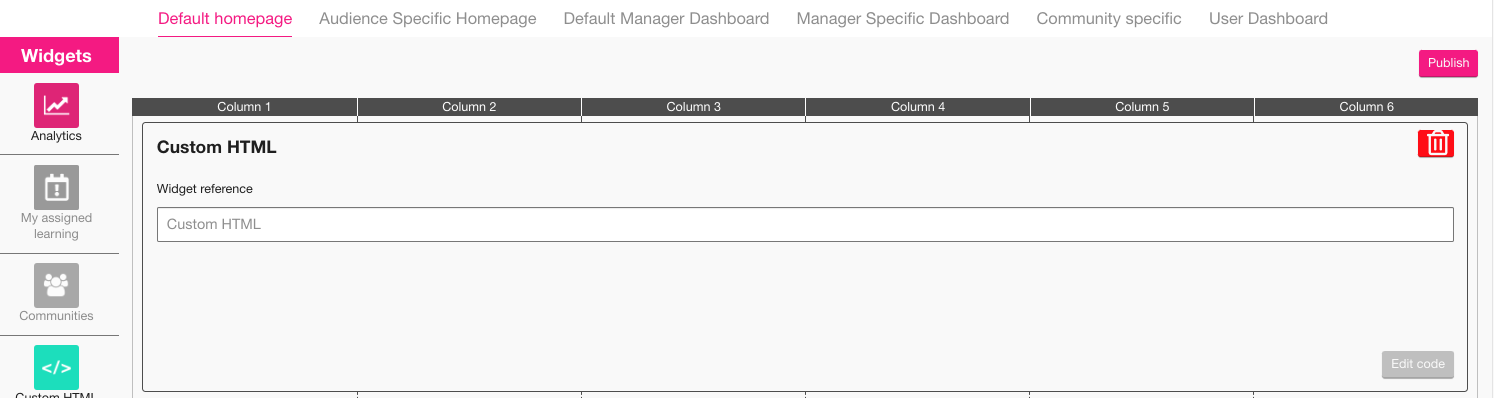Screen dimensions: 1494x398
Task: Pick the Custom HTML code widget icon
Action: coord(56,367)
